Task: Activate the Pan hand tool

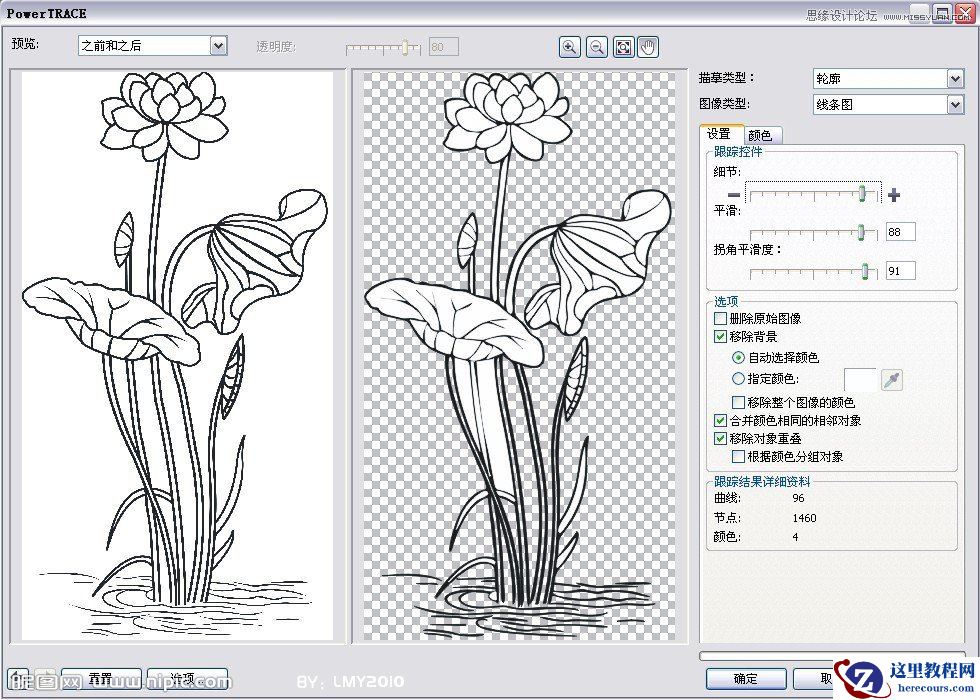Action: [646, 46]
